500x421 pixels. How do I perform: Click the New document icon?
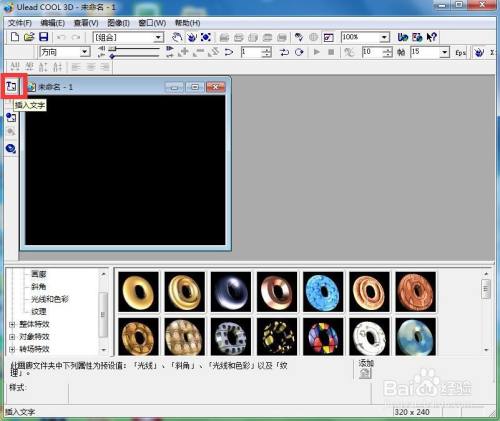pyautogui.click(x=15, y=37)
